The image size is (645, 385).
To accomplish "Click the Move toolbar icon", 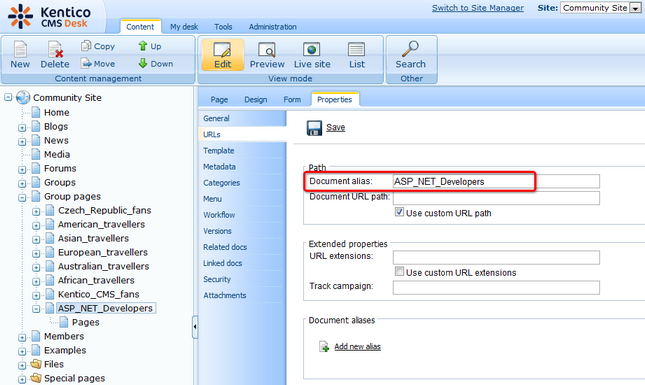I will click(x=86, y=63).
